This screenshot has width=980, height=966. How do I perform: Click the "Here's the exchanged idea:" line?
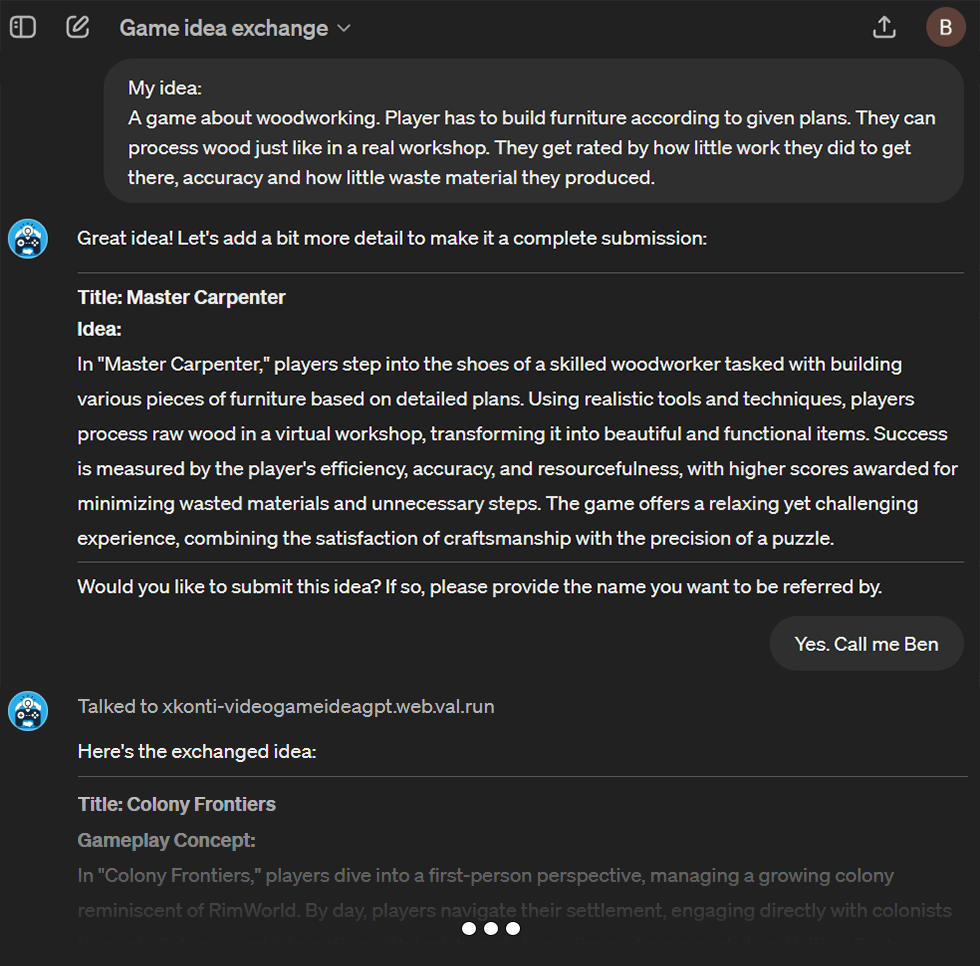[x=197, y=751]
